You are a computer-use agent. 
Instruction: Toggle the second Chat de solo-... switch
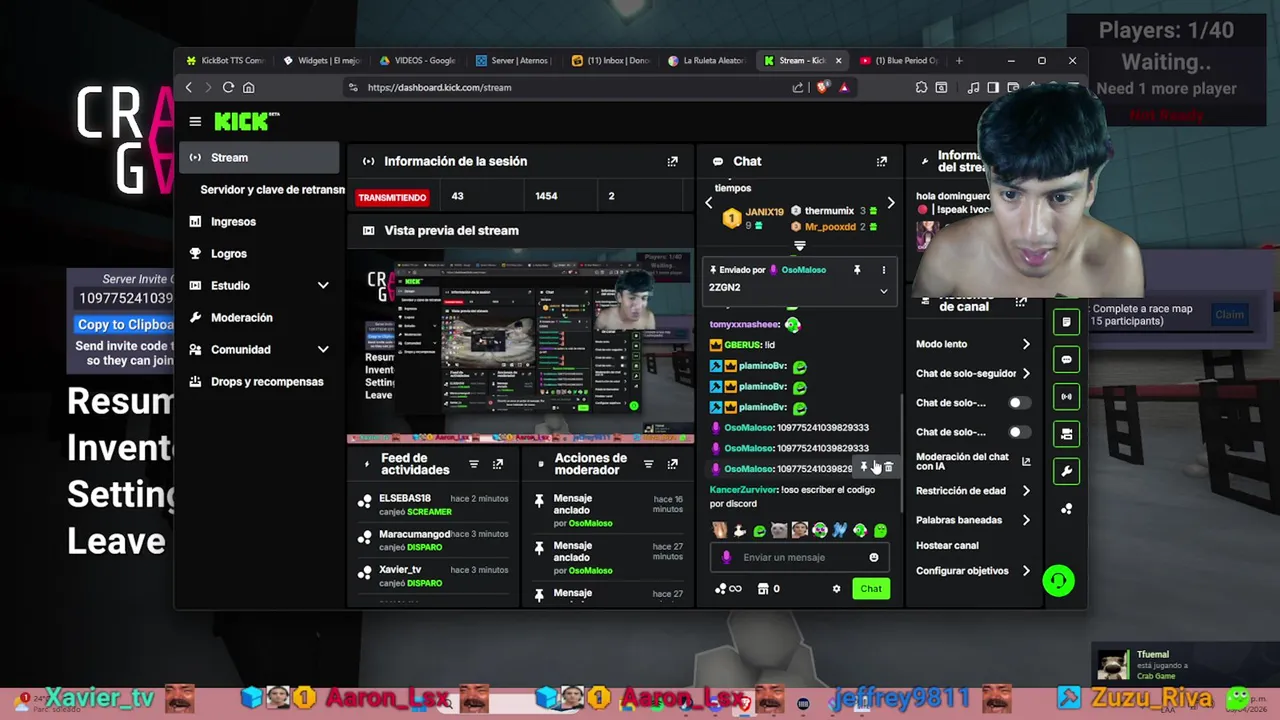(x=1018, y=432)
